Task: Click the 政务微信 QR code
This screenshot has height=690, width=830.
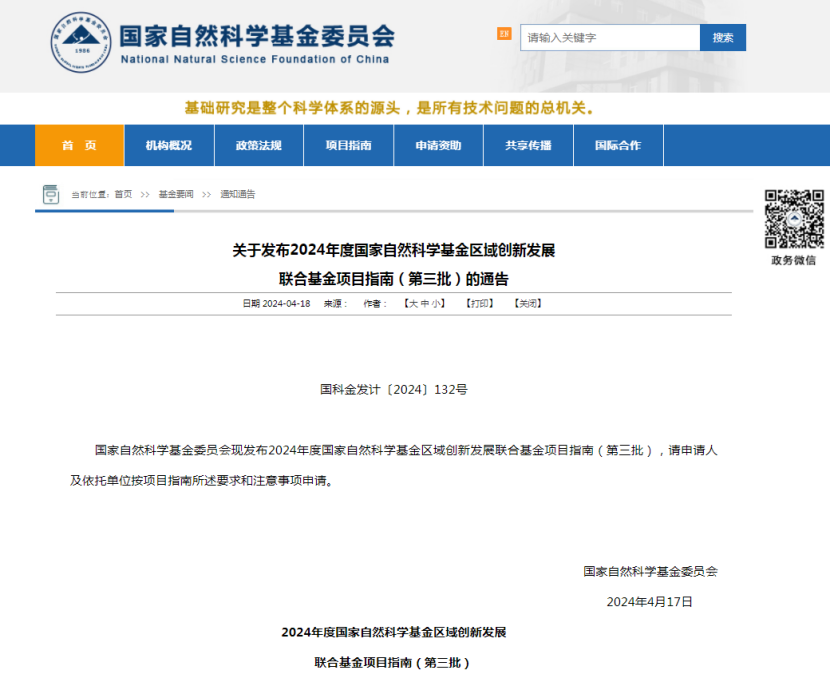Action: point(794,218)
